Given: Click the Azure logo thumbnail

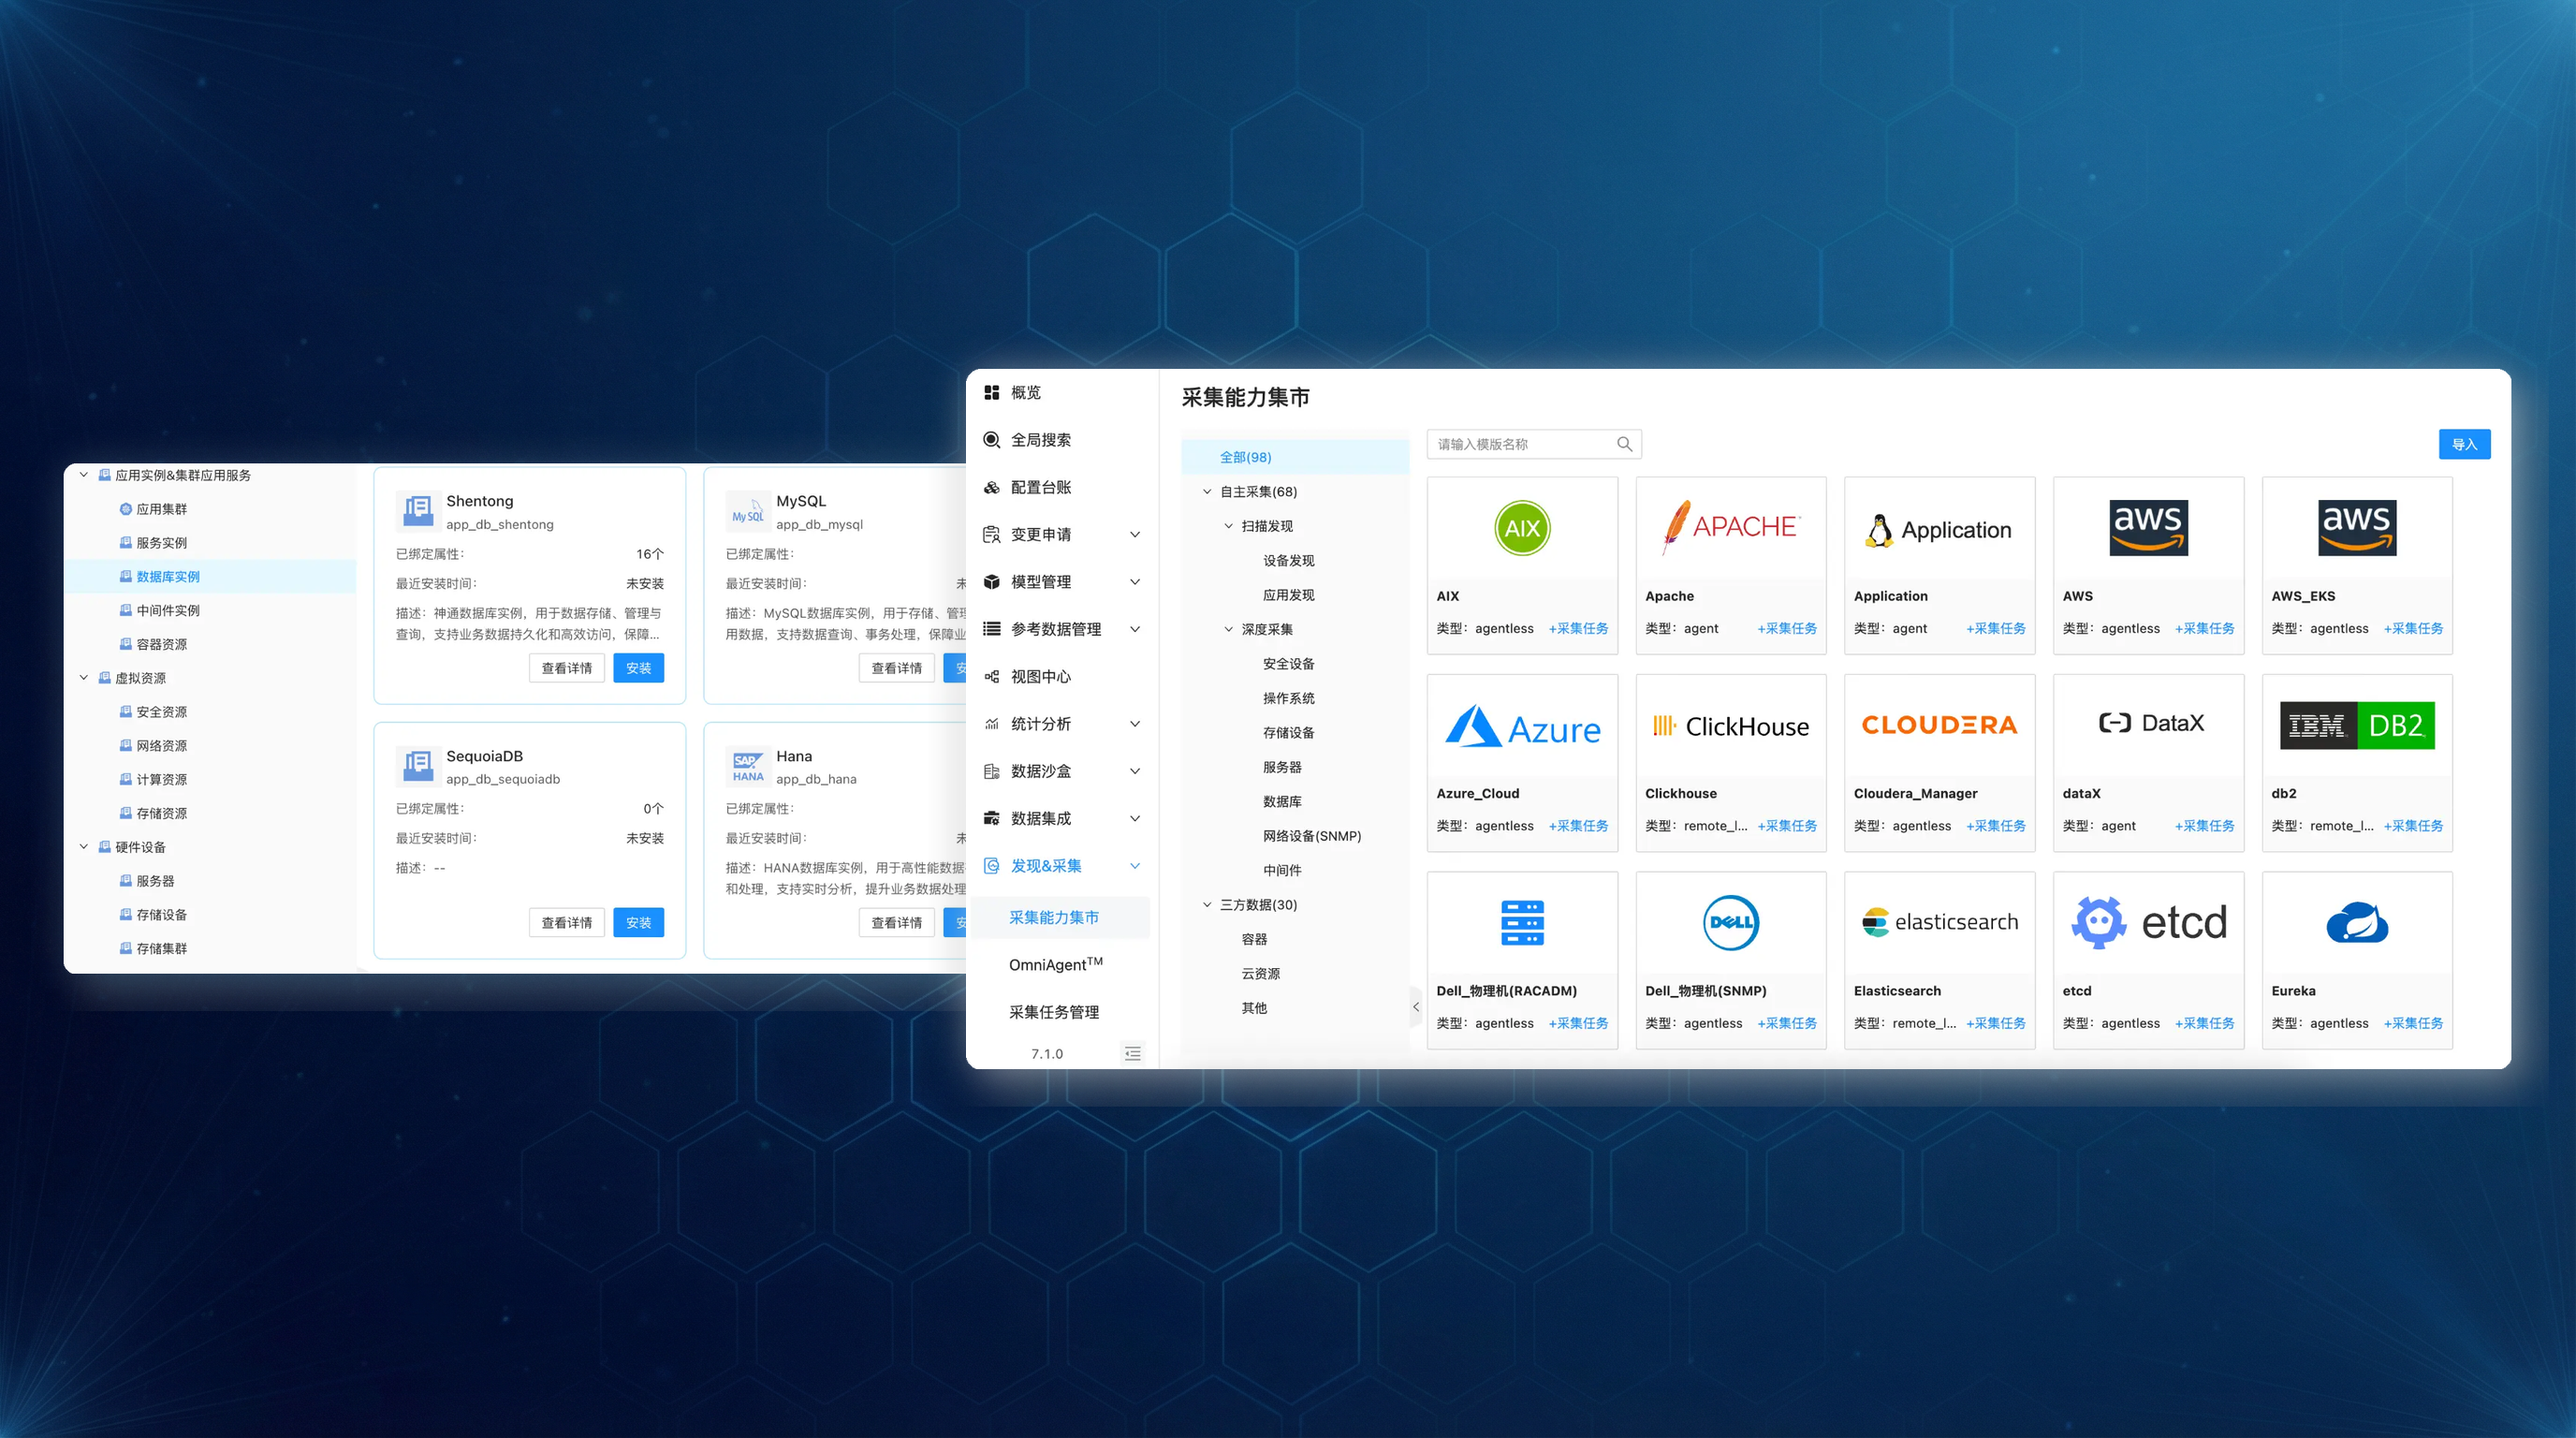Looking at the screenshot, I should click(x=1522, y=727).
